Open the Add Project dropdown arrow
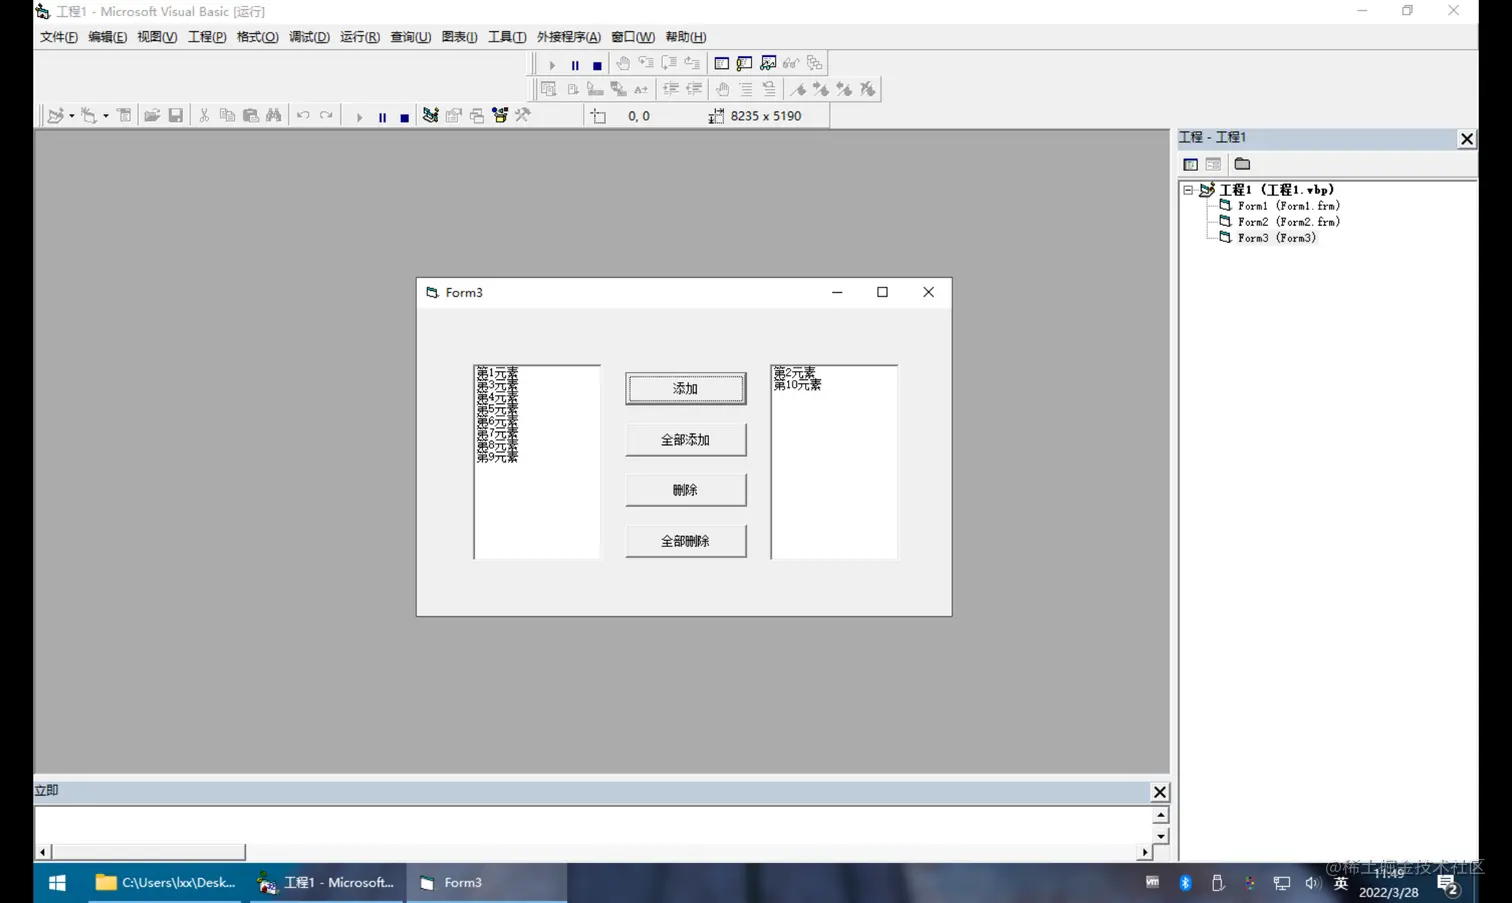The width and height of the screenshot is (1512, 903). 71,116
